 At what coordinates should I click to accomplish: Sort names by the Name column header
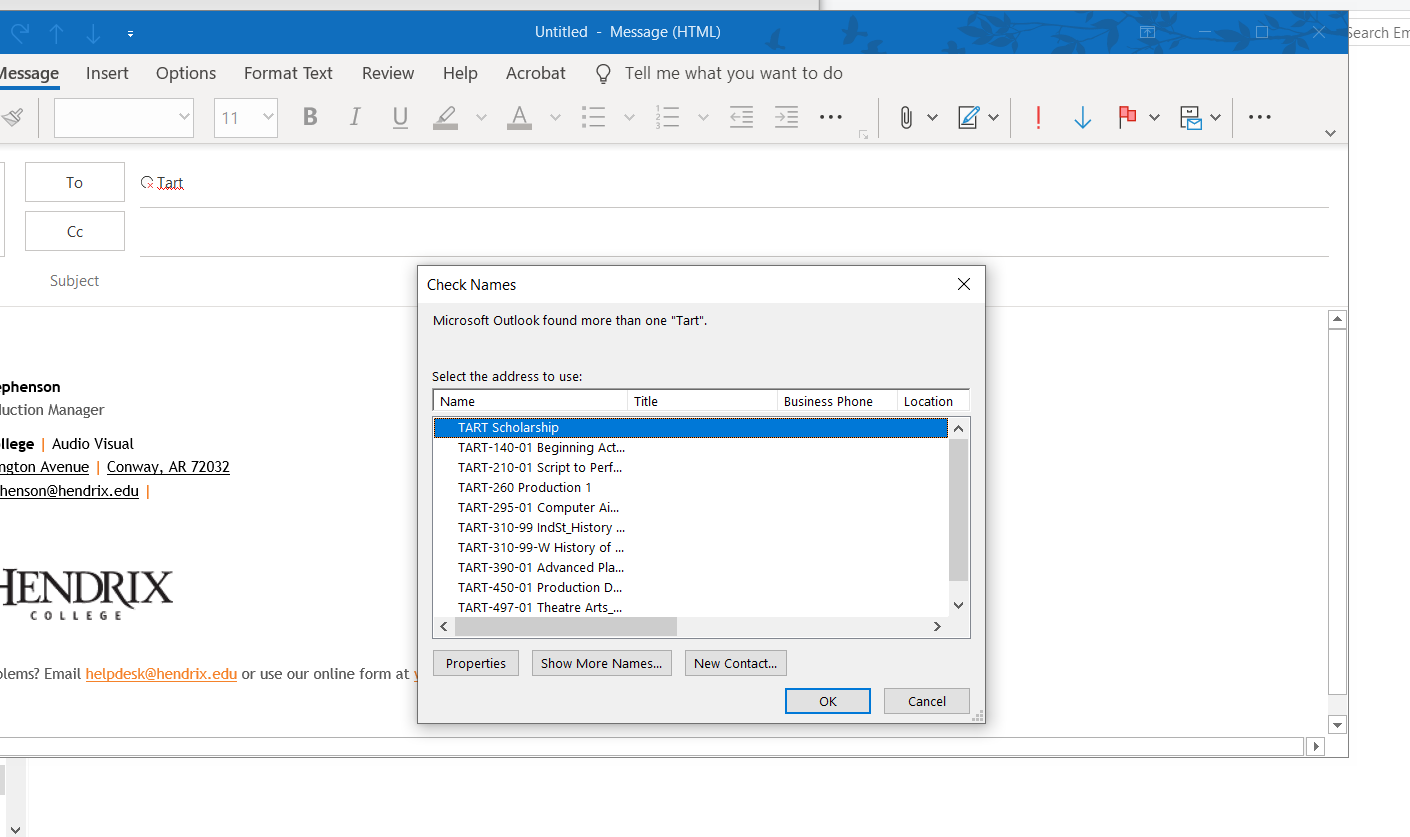pos(531,401)
